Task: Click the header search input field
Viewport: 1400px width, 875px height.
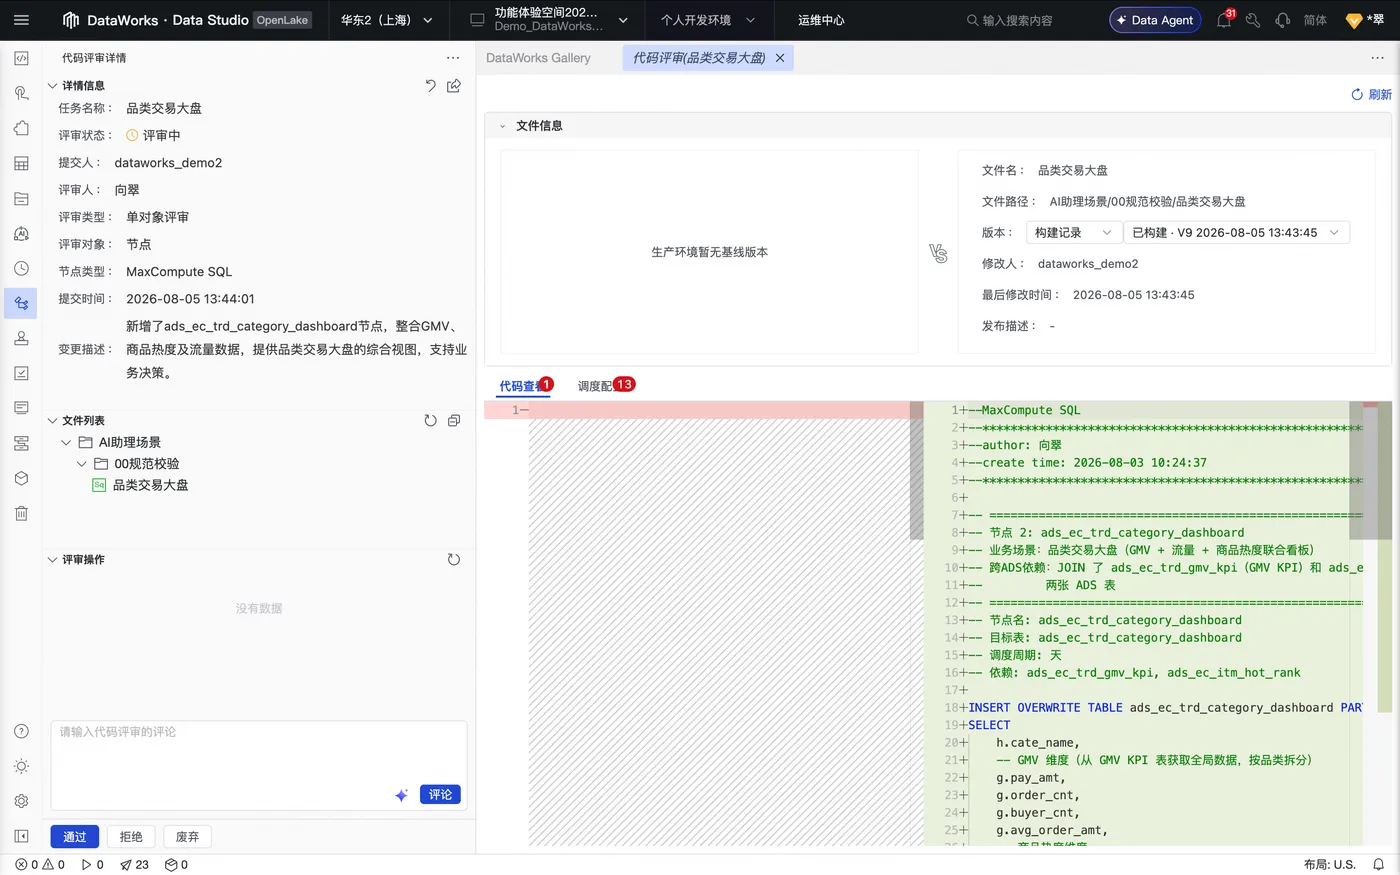Action: 1017,20
